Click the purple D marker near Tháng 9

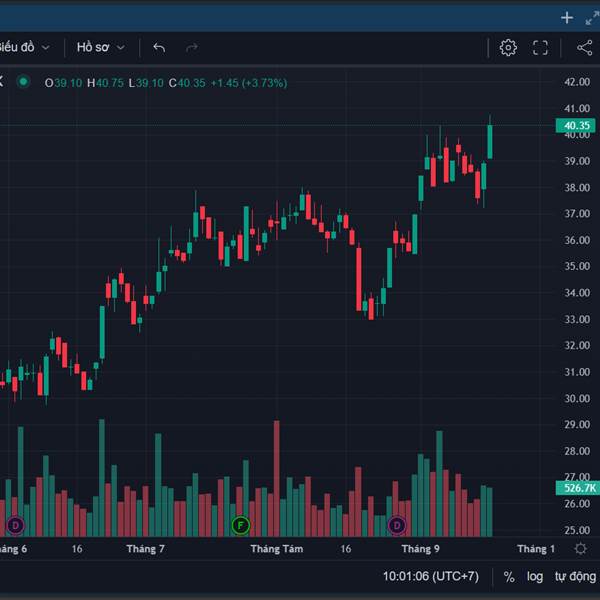397,525
